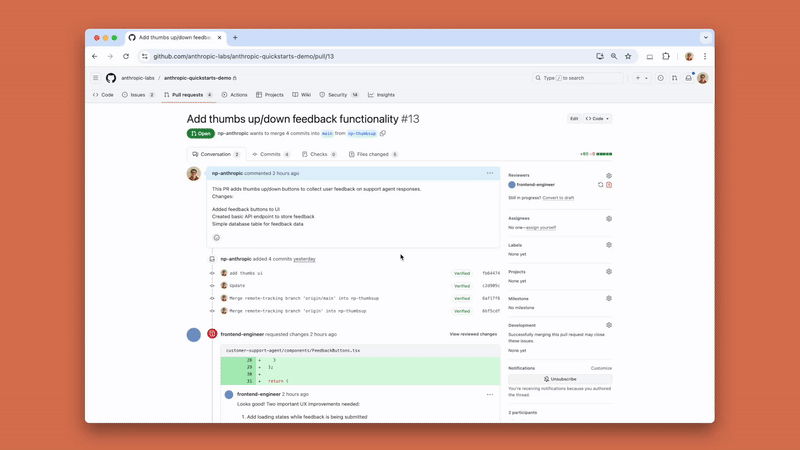800x450 pixels.
Task: Click the Edit title button
Action: [x=574, y=118]
